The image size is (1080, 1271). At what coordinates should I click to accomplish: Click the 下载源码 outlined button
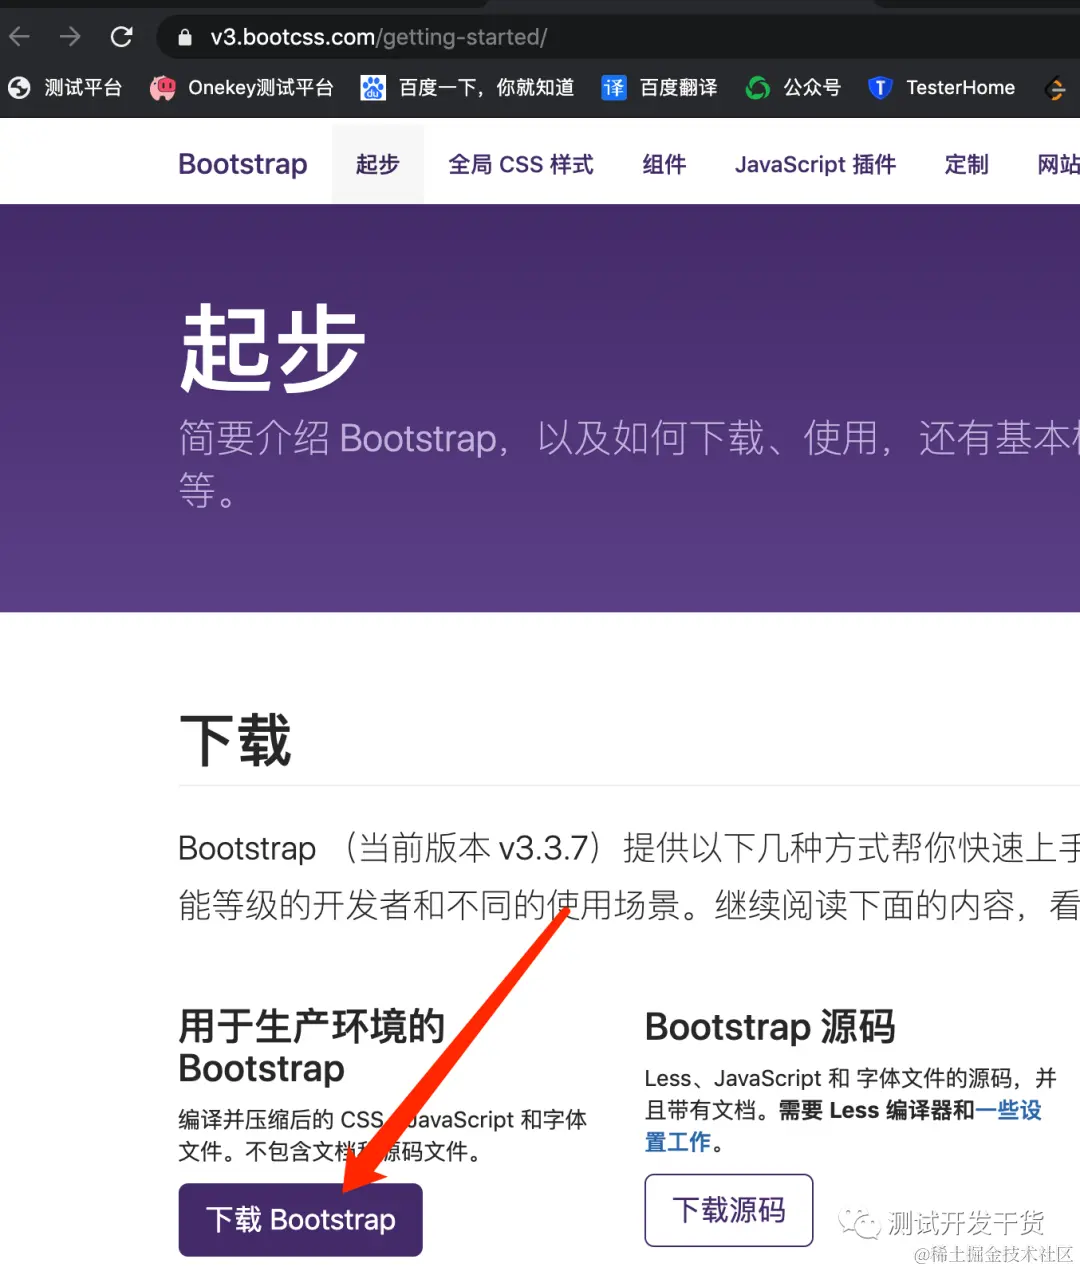(729, 1210)
